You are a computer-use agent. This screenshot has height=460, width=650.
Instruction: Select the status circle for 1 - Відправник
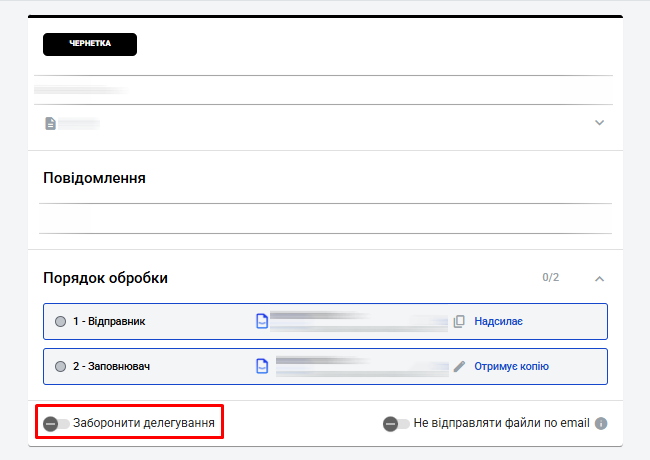click(x=61, y=321)
